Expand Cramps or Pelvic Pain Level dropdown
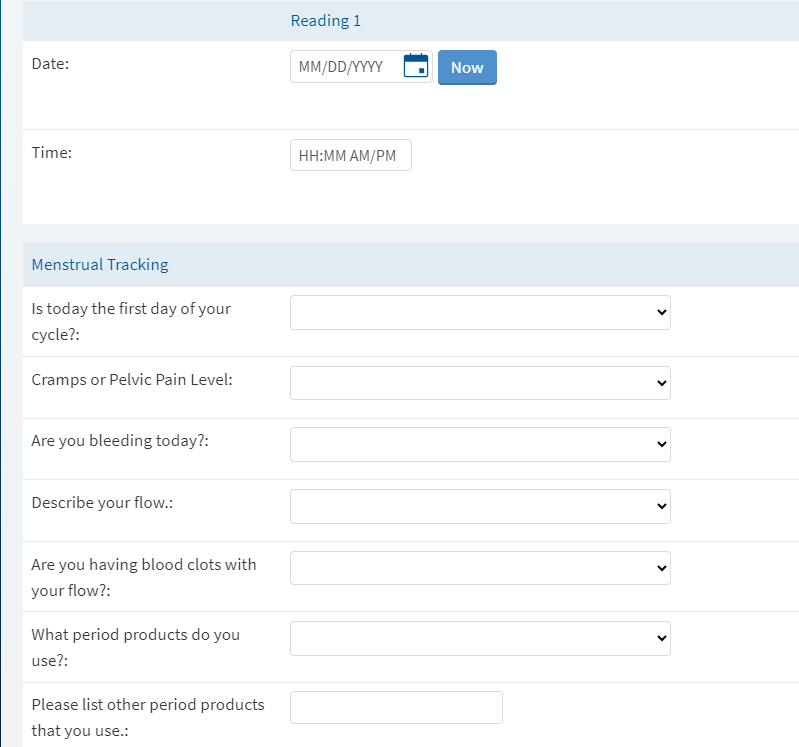This screenshot has height=747, width=799. pyautogui.click(x=480, y=383)
